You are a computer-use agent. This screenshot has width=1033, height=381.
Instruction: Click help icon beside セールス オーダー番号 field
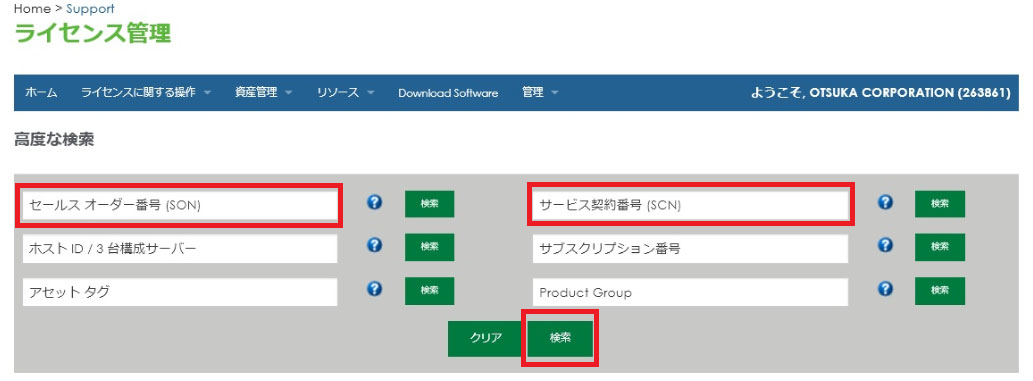tap(374, 202)
